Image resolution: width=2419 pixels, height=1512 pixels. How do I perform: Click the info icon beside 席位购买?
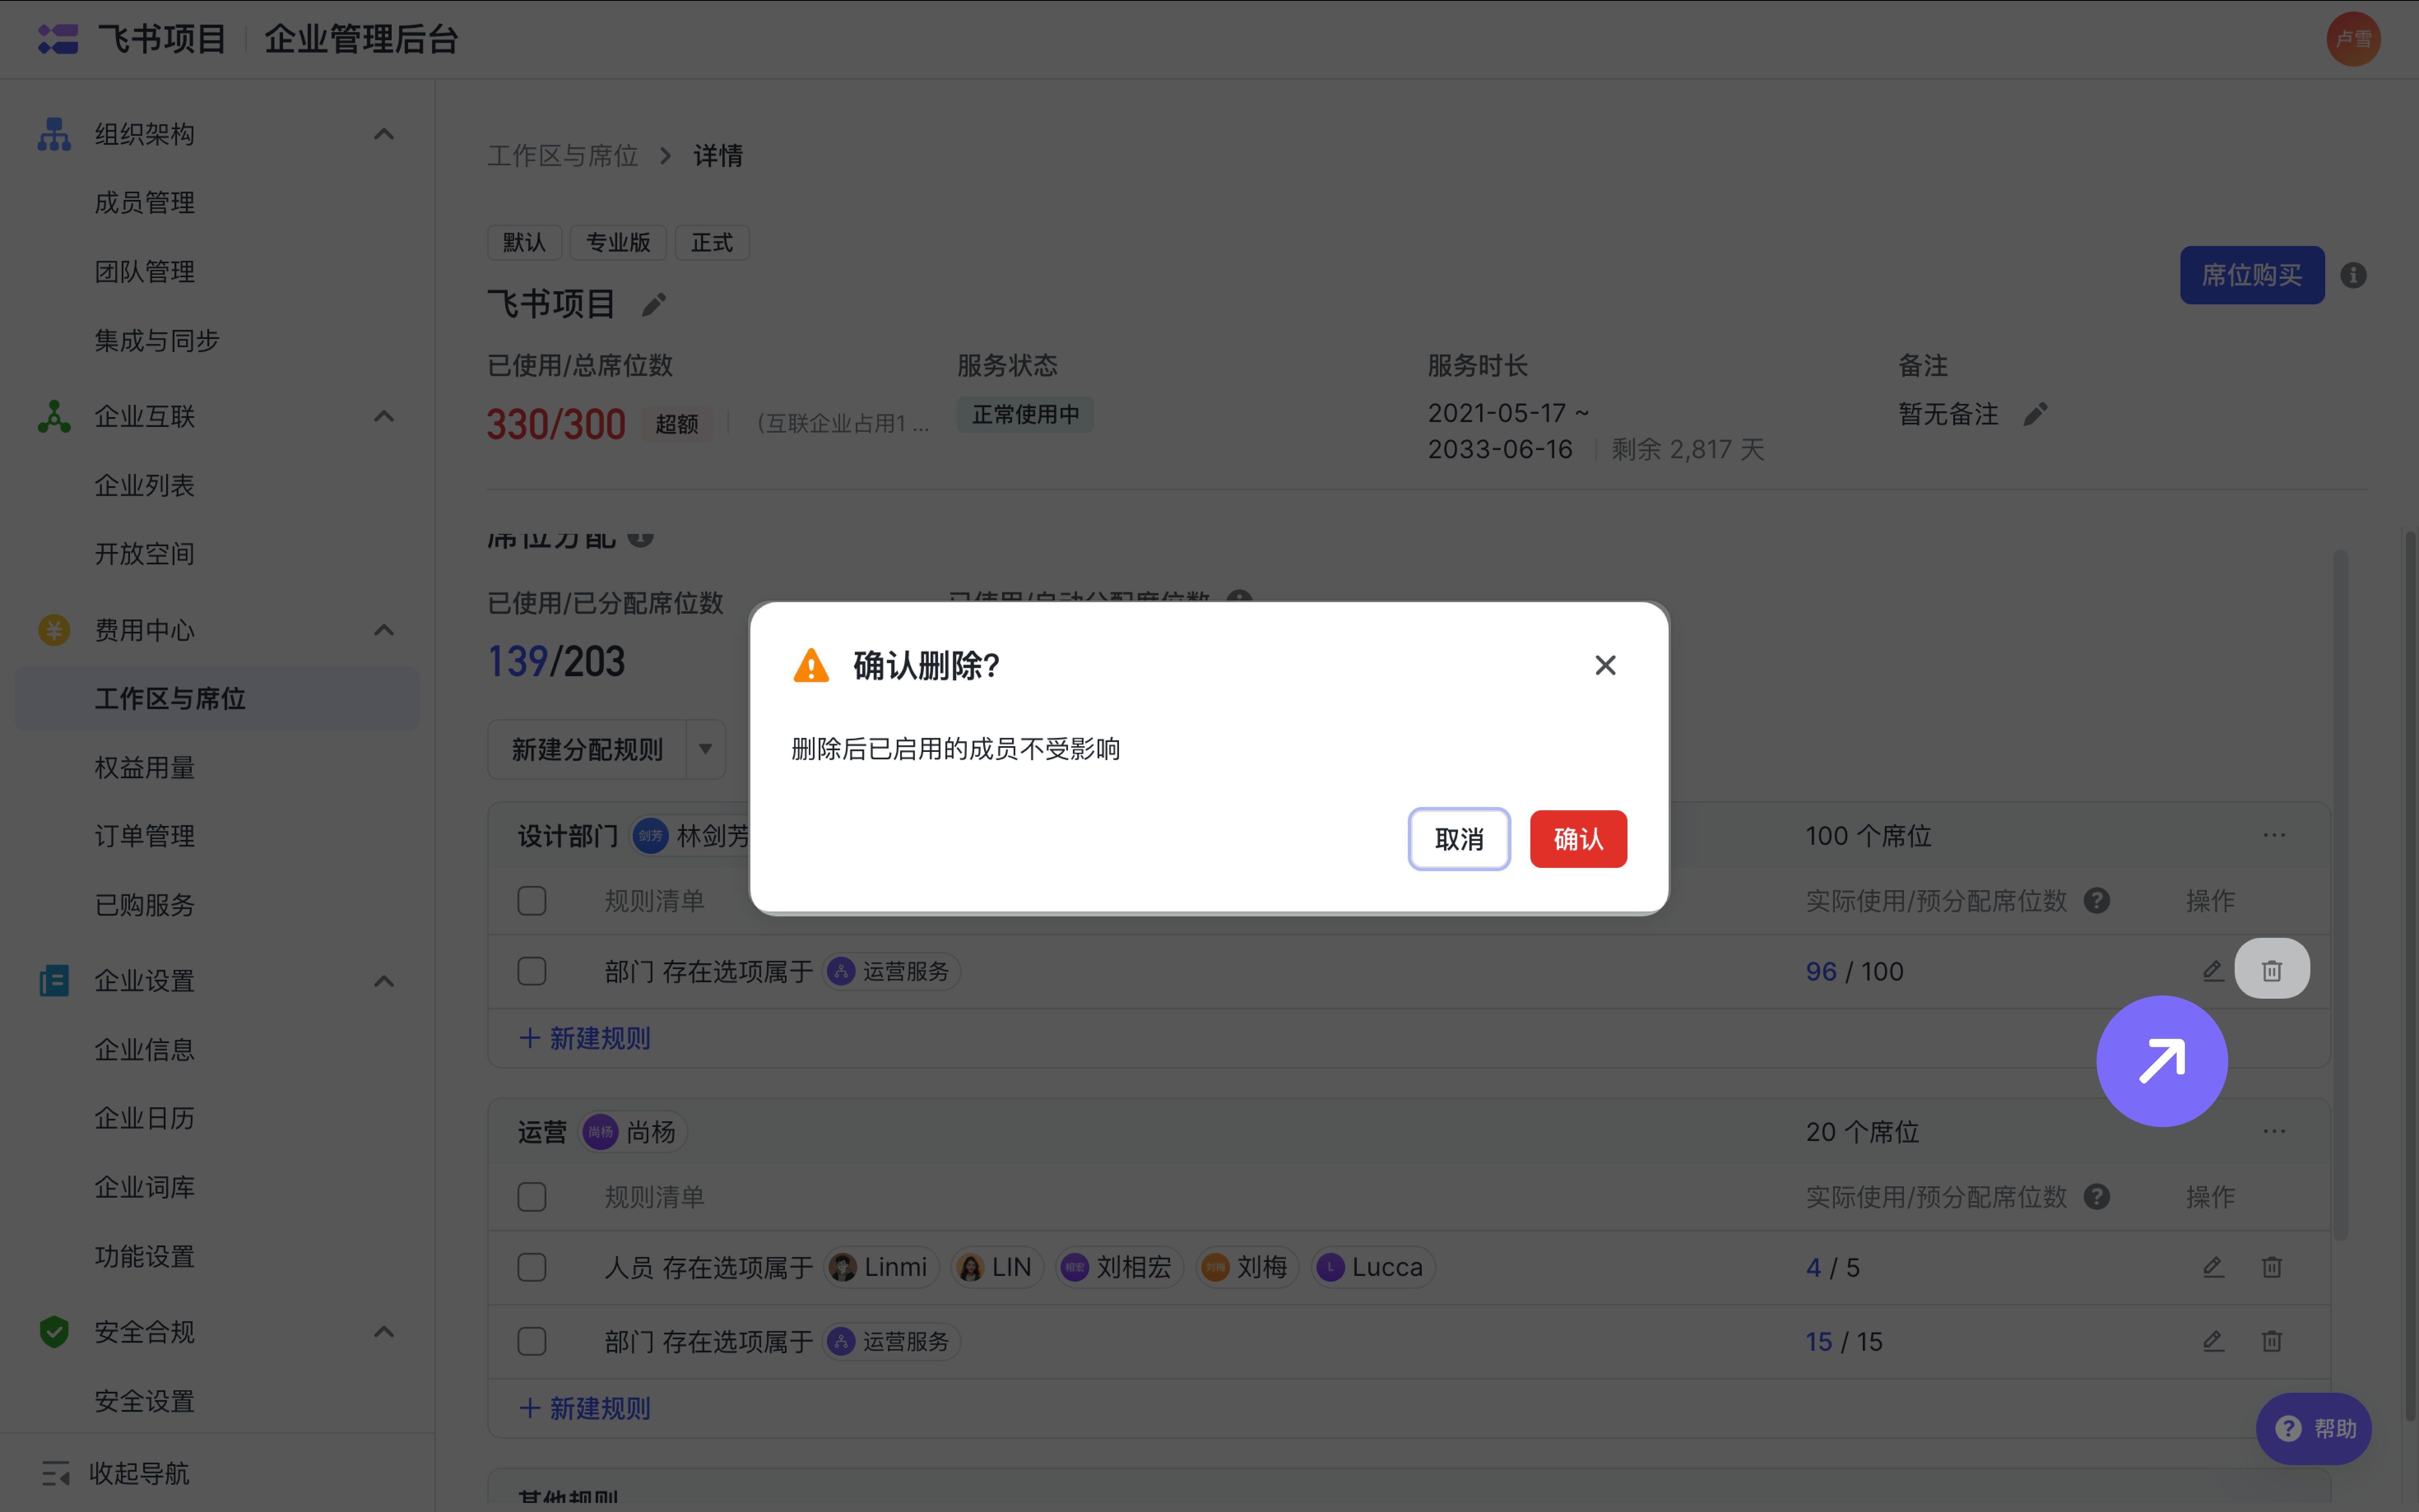tap(2353, 275)
